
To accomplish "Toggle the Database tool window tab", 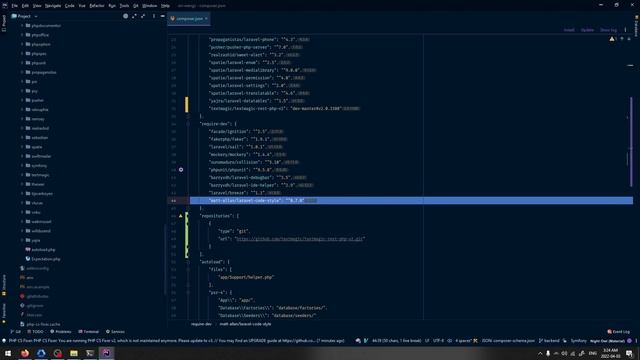I will coord(636,25).
